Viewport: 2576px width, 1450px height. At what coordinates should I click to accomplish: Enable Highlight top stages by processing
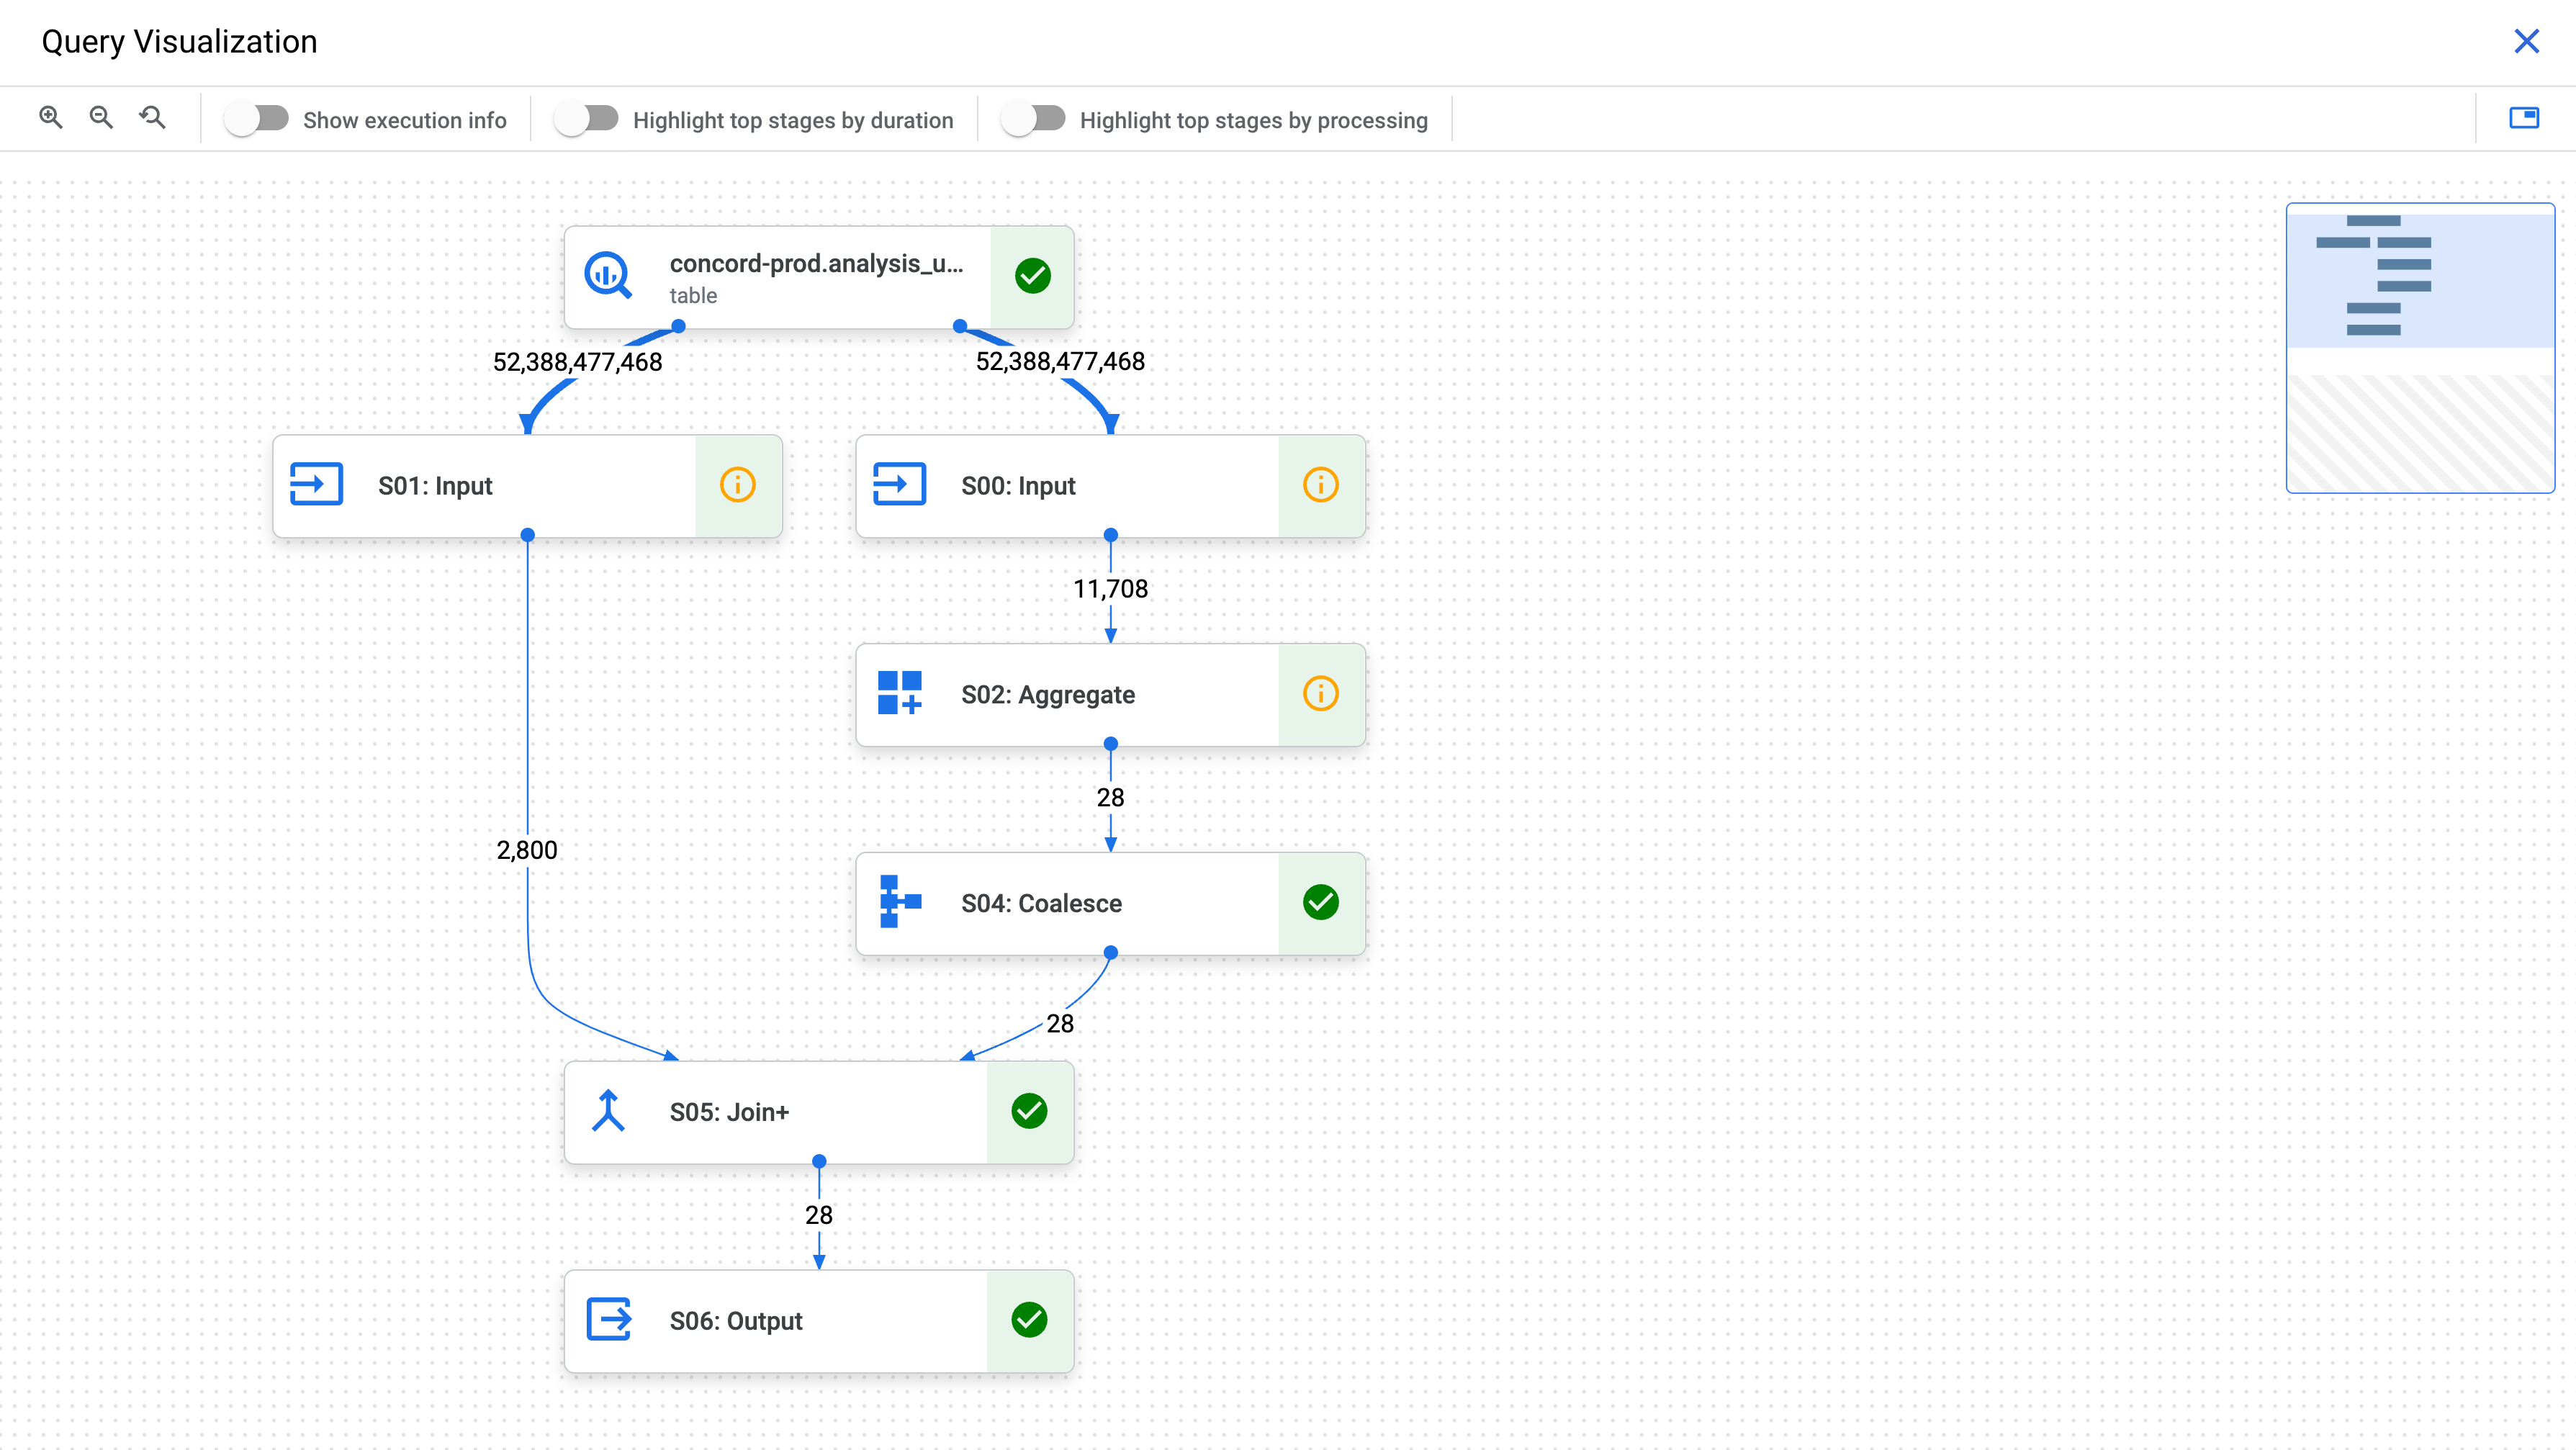(x=1033, y=117)
